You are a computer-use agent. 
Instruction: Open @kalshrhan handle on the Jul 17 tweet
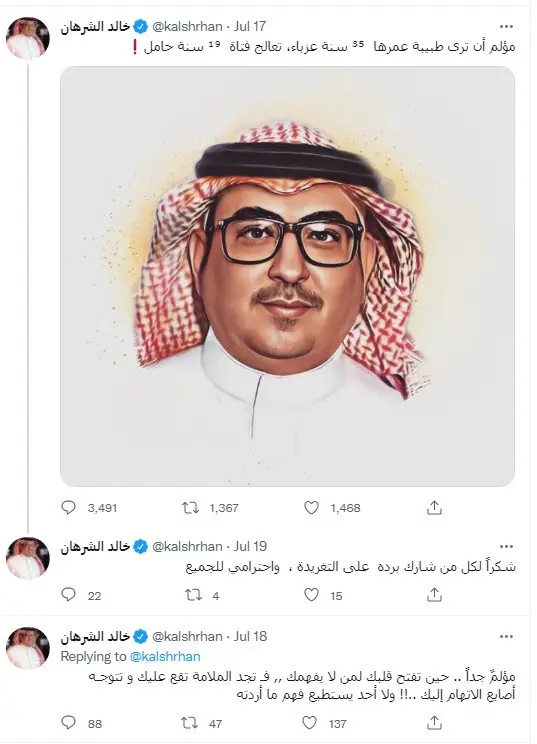(187, 27)
